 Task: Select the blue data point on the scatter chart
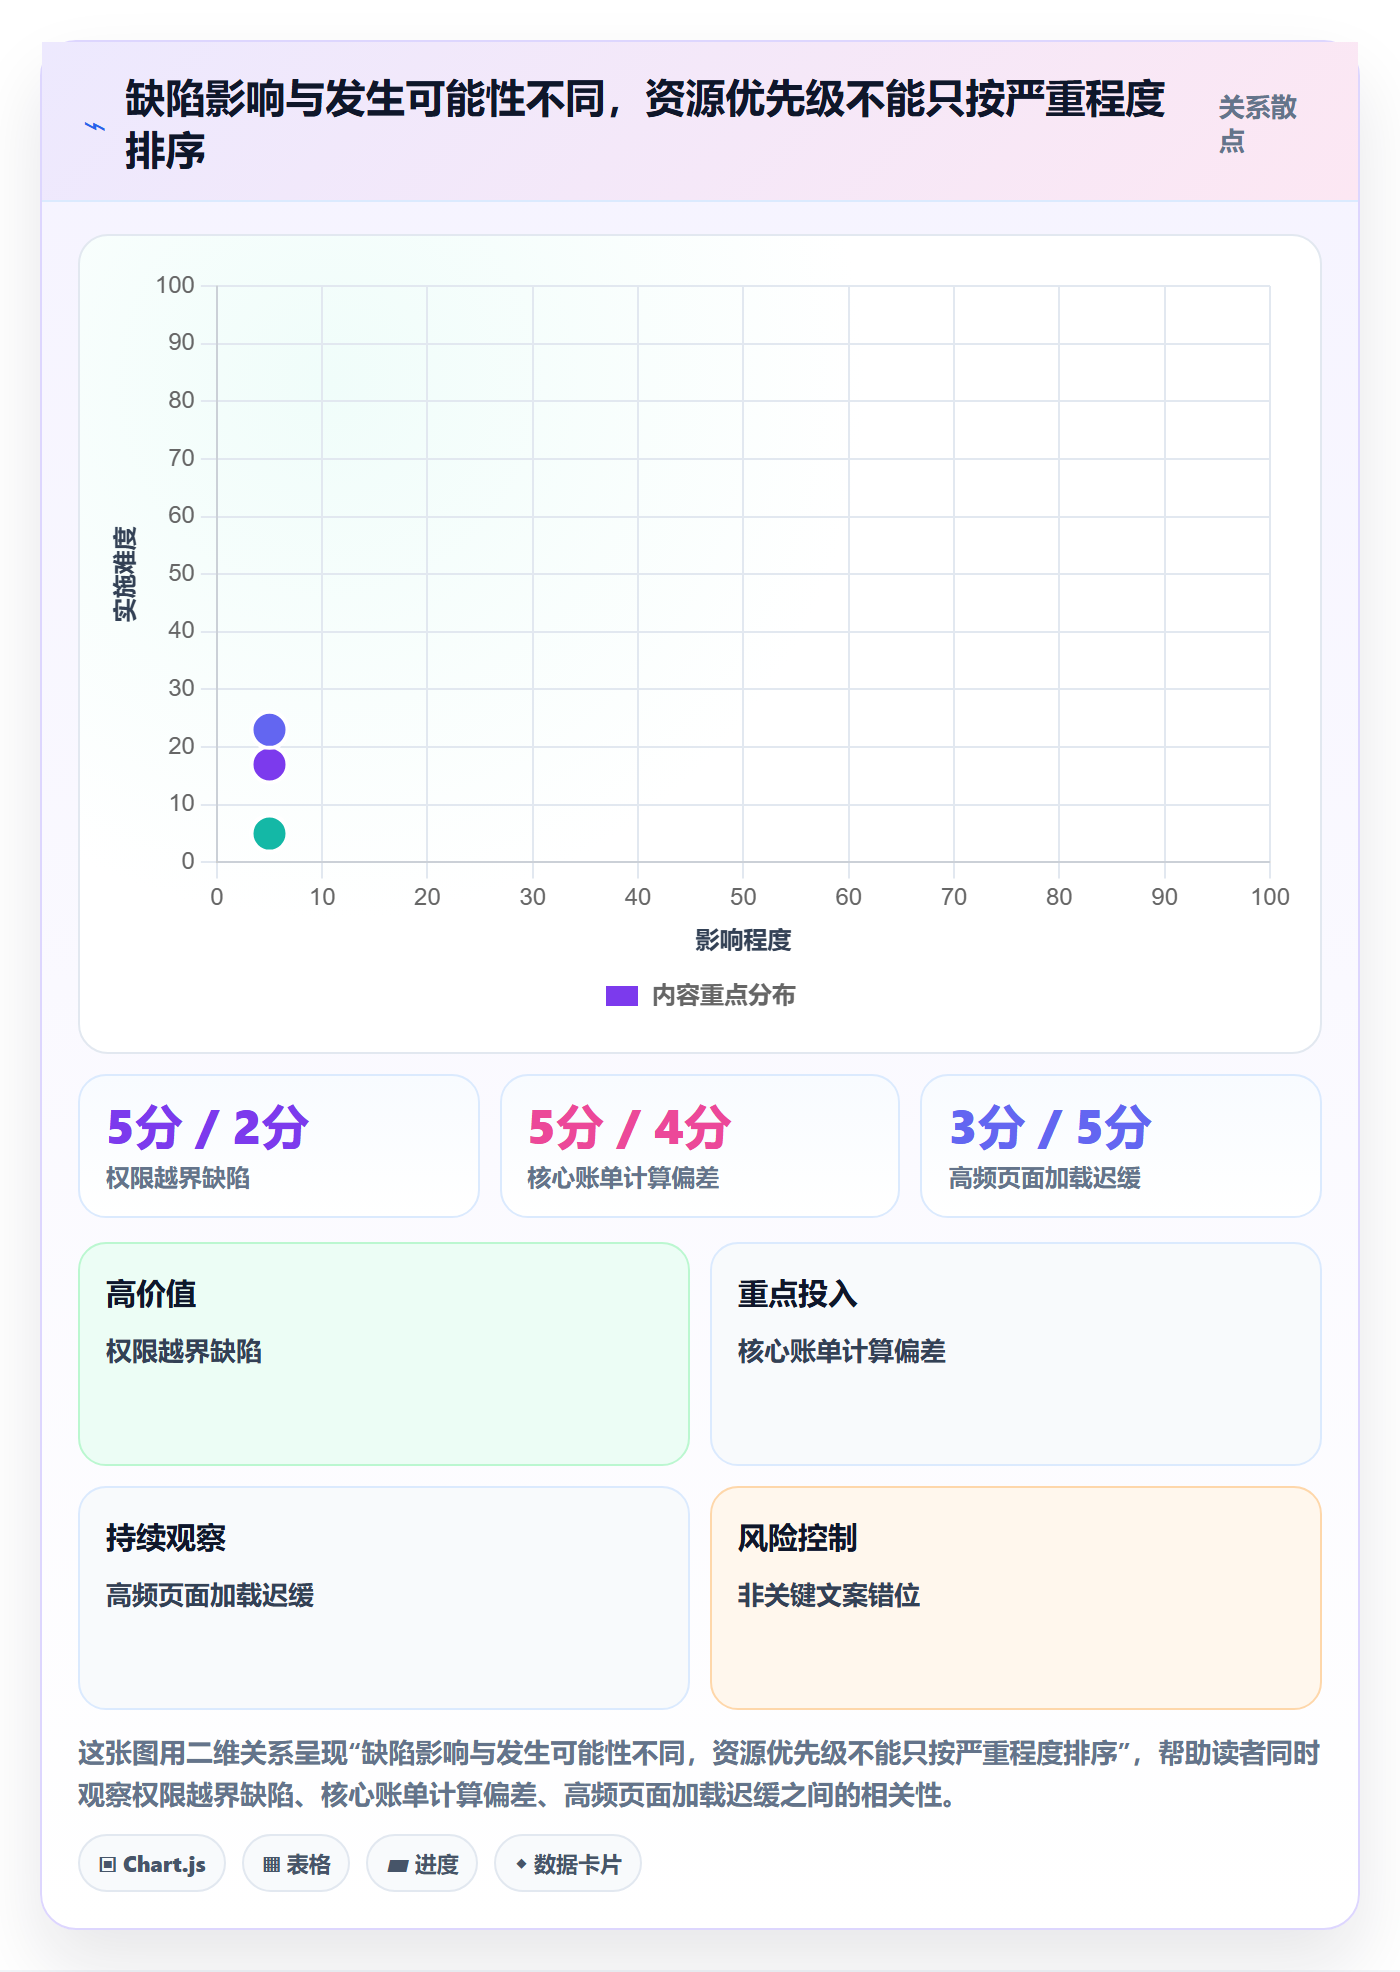click(x=269, y=730)
